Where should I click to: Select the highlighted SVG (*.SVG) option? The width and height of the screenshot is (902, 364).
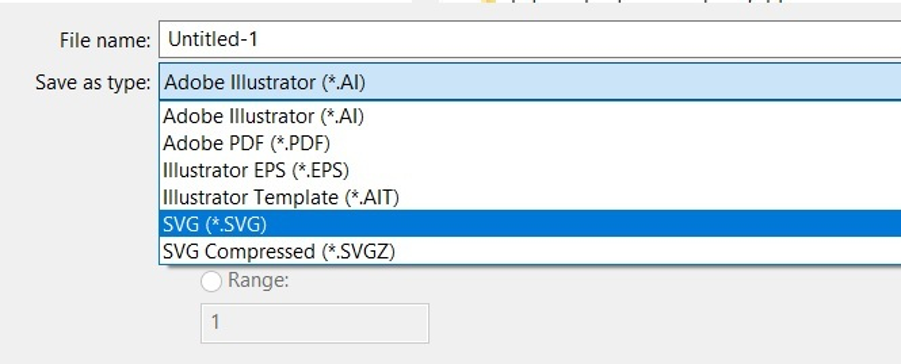[530, 224]
